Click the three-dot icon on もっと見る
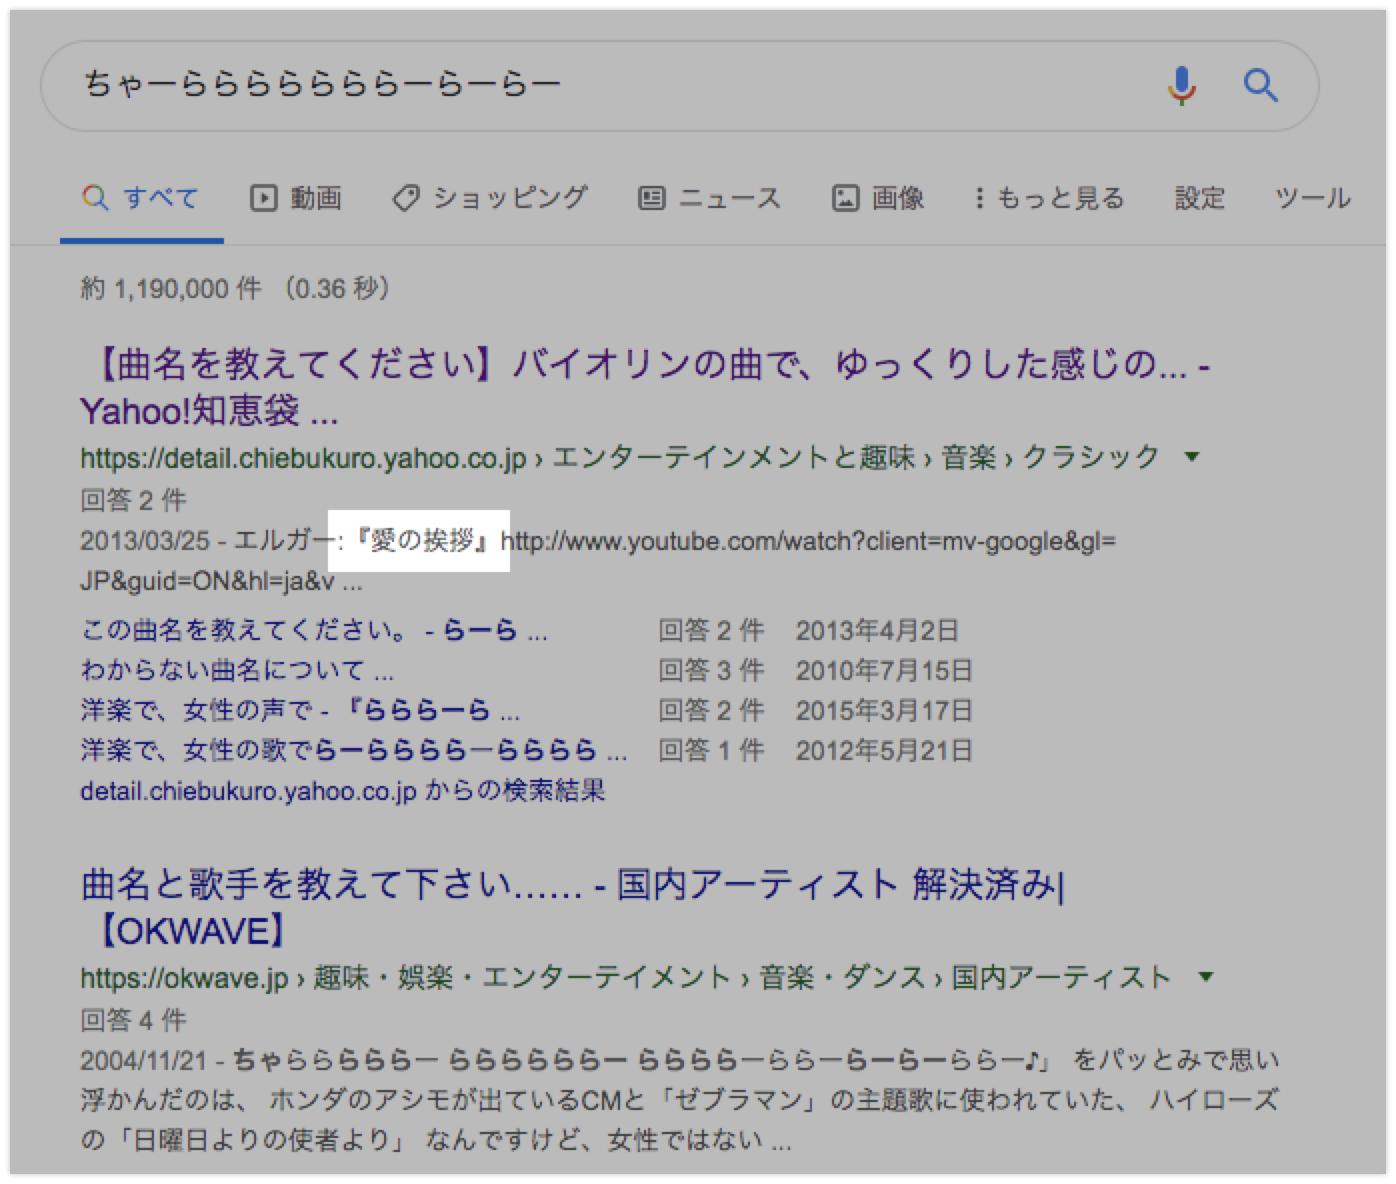Viewport: 1396px width, 1184px height. [978, 197]
